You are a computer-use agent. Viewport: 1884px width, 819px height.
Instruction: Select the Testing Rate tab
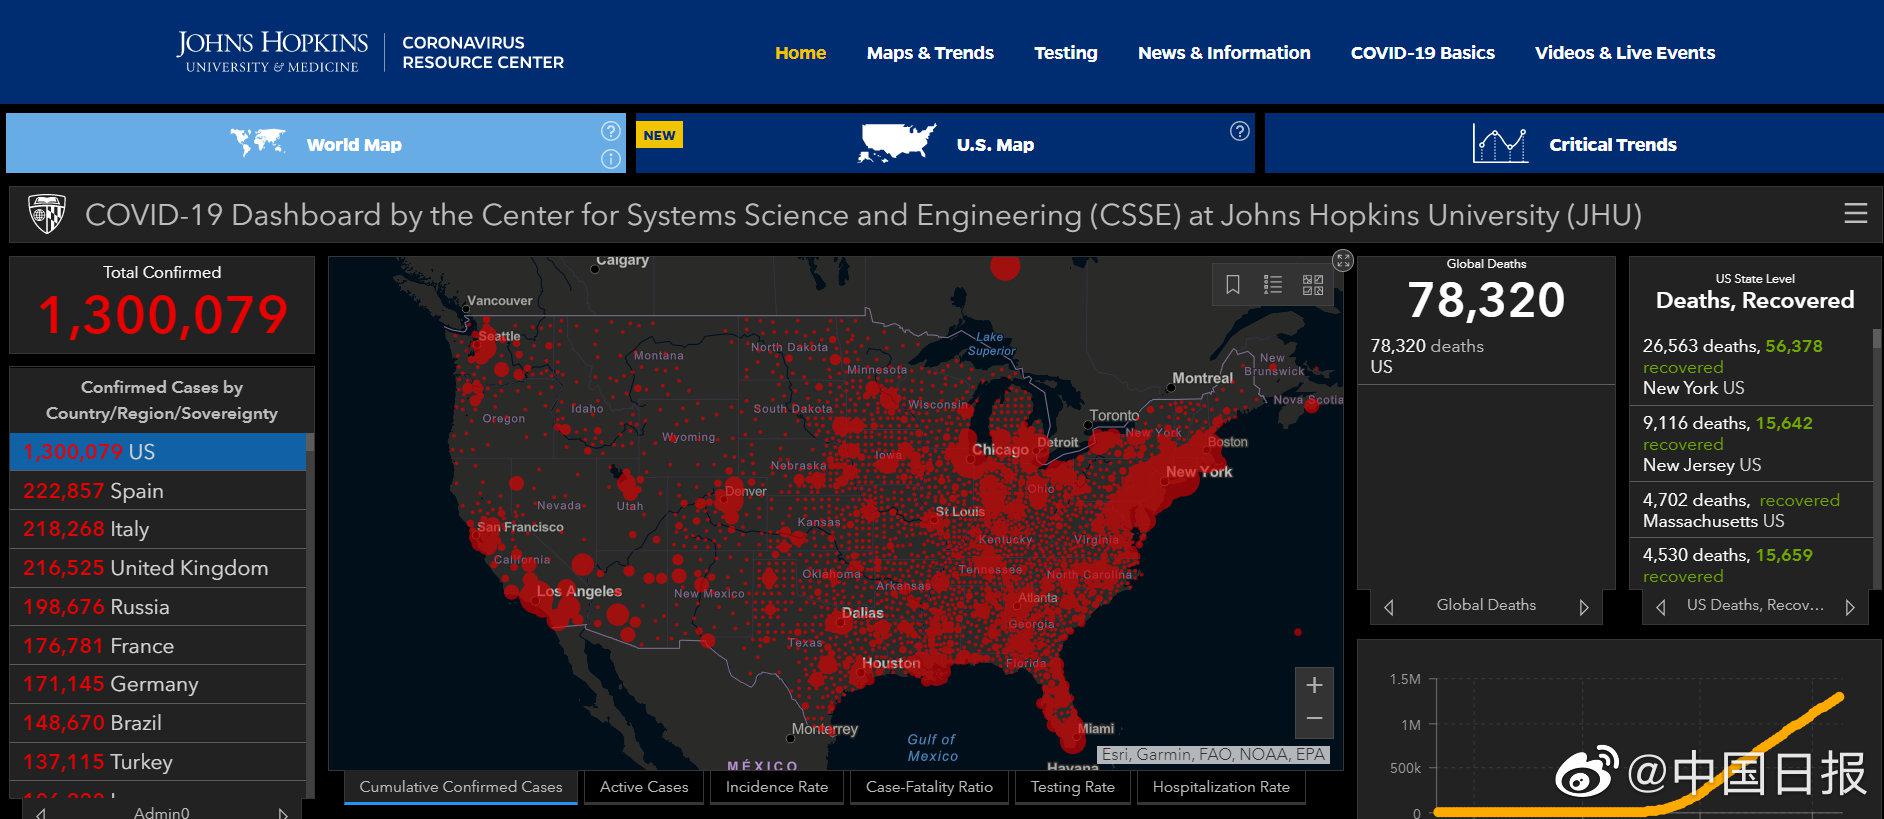(x=1072, y=787)
